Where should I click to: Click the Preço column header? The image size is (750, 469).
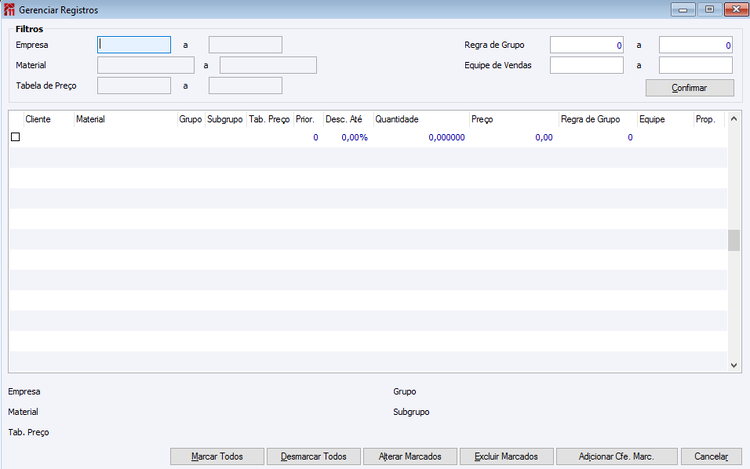[x=514, y=120]
